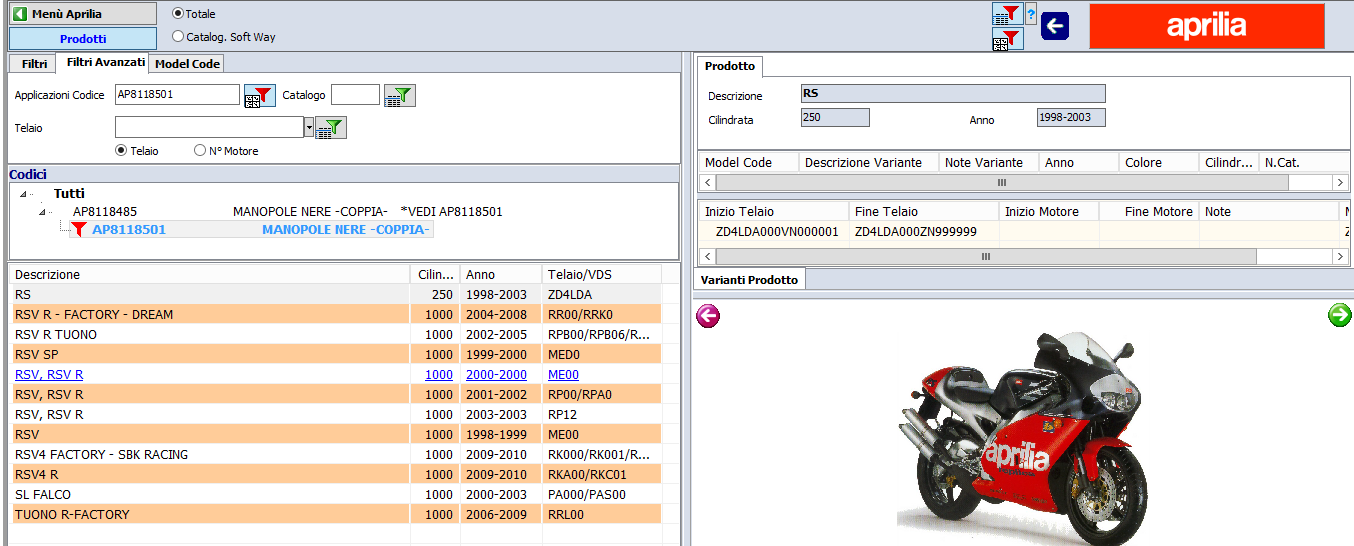Select the Telaio radio button
Screen dimensions: 1354x546
click(x=121, y=151)
